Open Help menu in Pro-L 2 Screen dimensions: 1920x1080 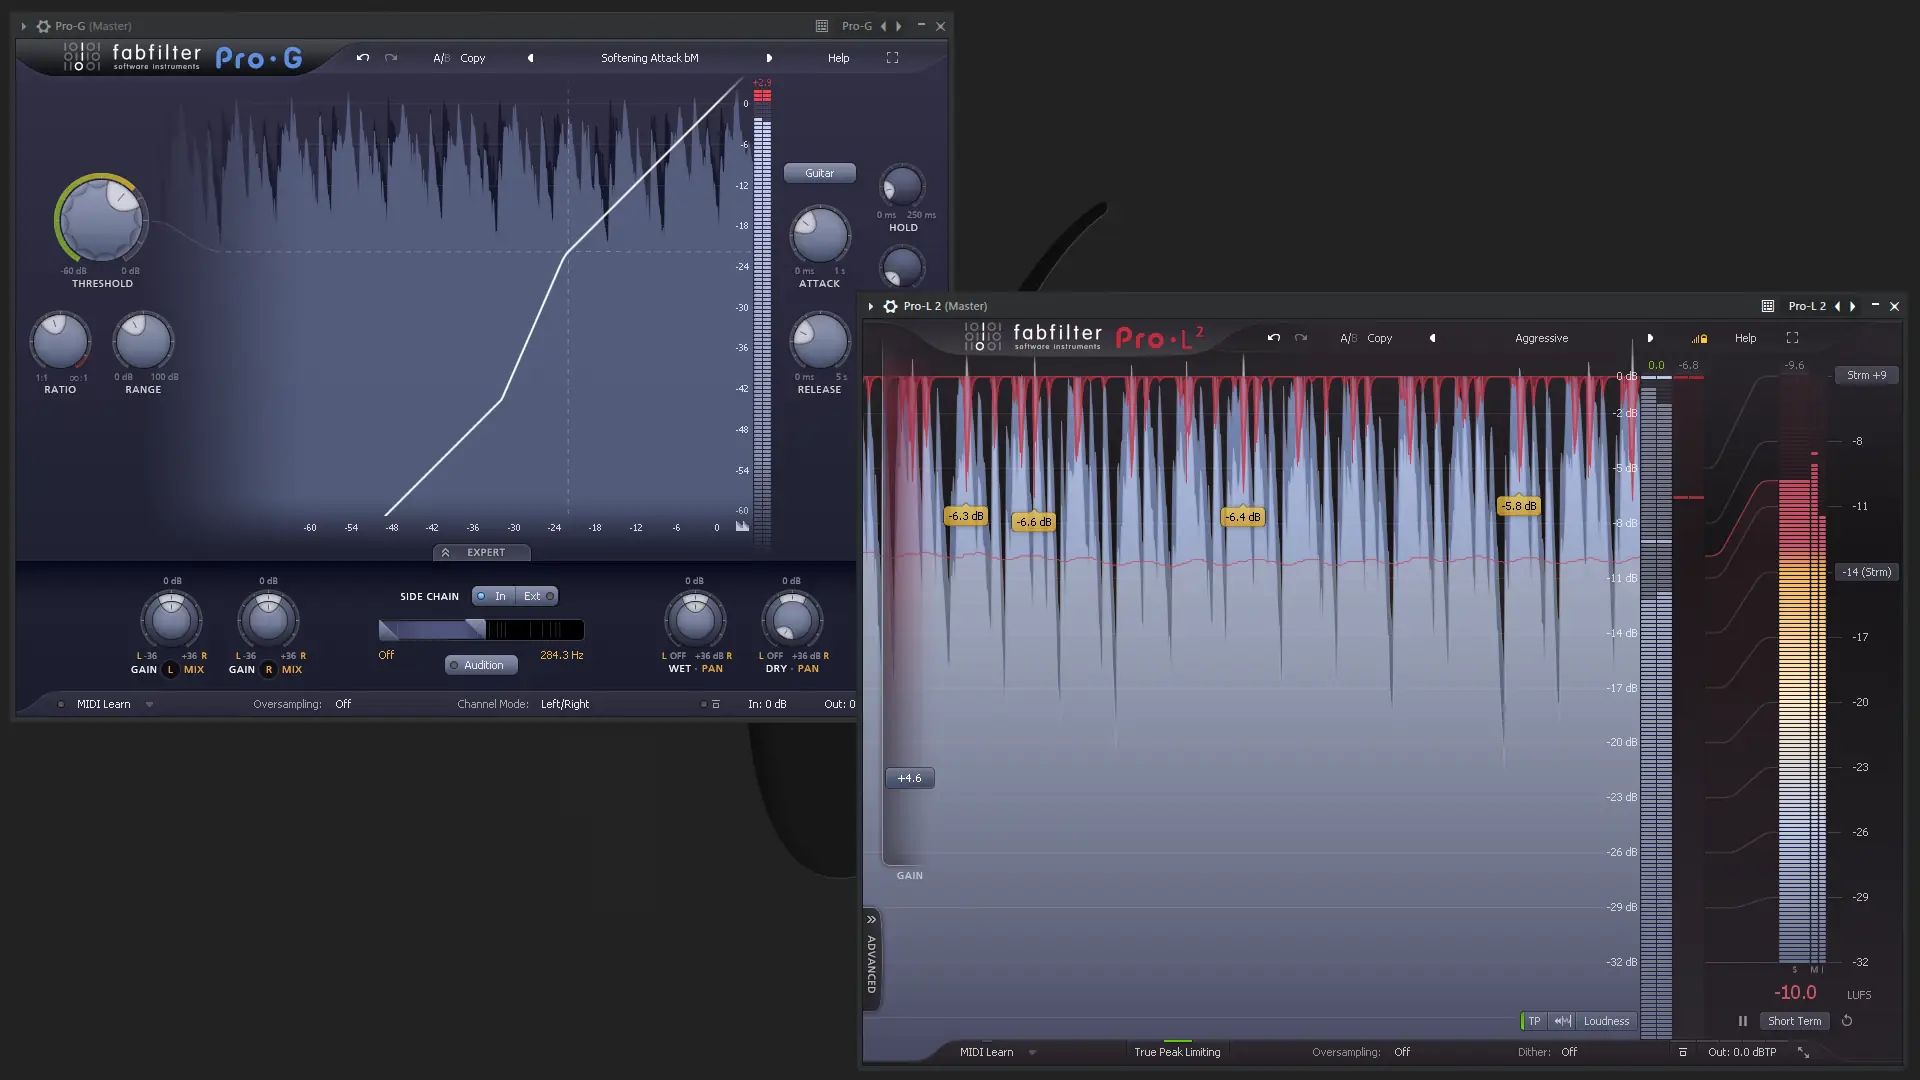[x=1745, y=338]
